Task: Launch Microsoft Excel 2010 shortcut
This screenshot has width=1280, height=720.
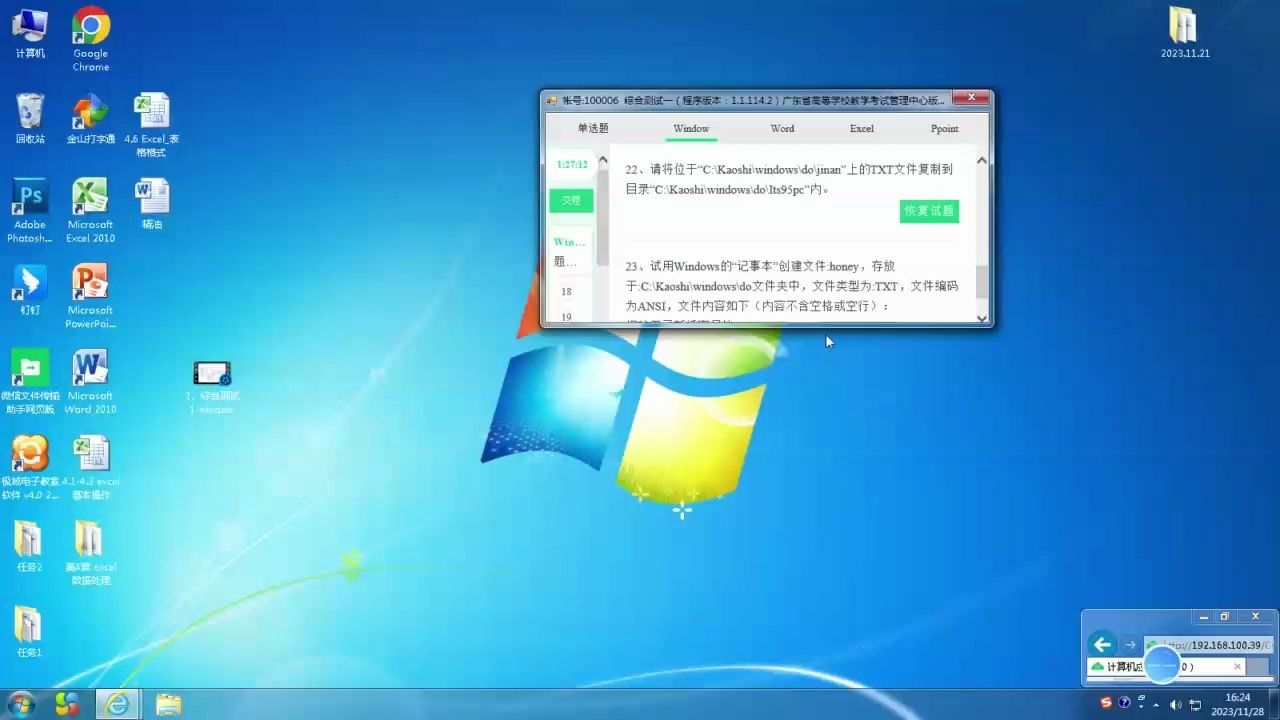Action: click(x=90, y=211)
